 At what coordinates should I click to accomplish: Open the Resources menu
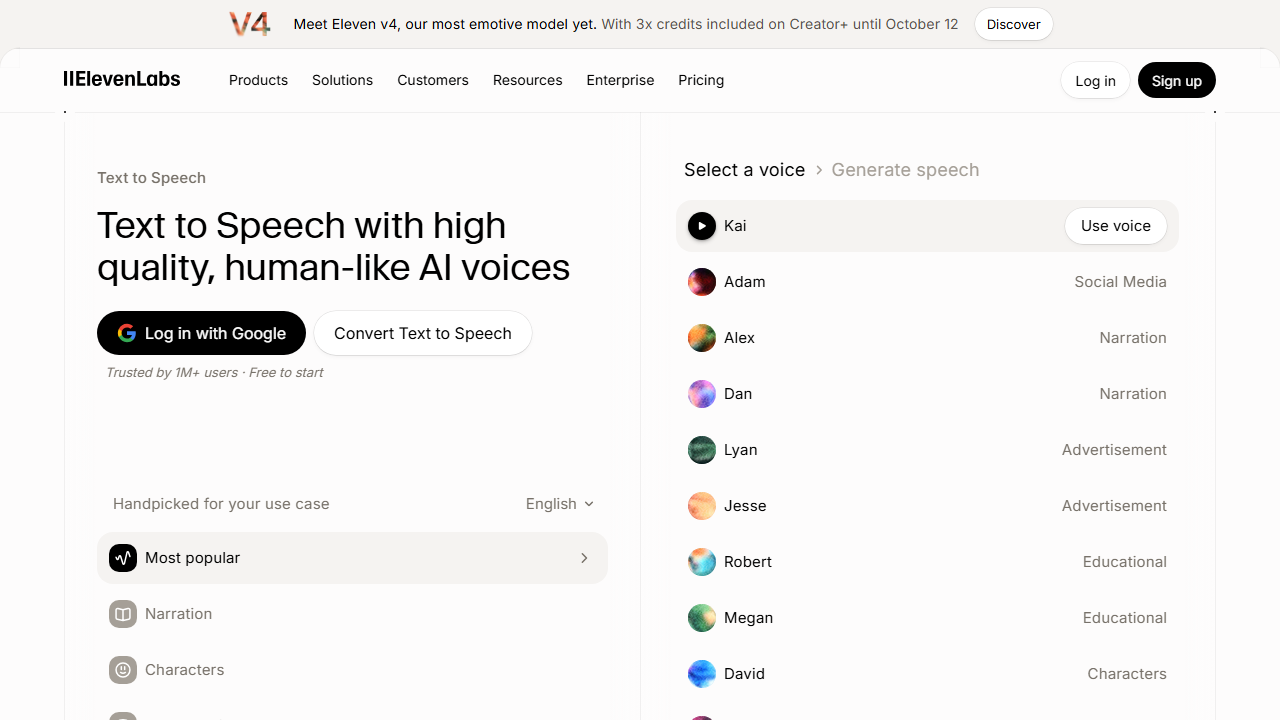[527, 80]
